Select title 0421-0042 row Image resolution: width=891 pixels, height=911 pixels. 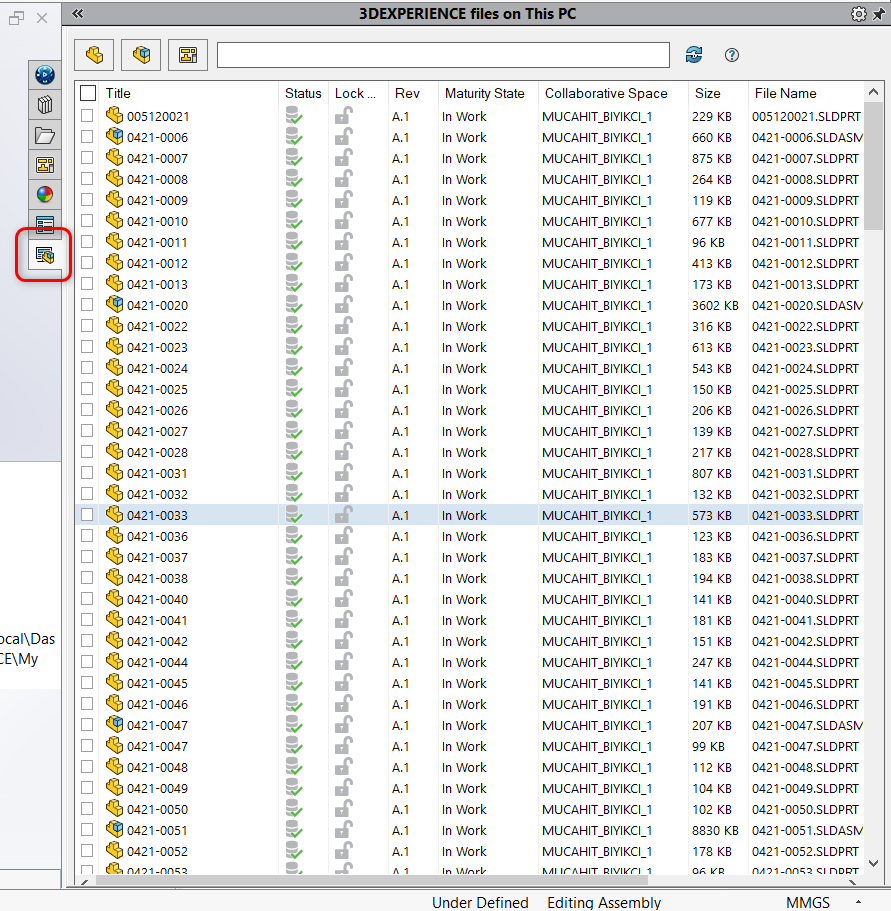point(157,641)
